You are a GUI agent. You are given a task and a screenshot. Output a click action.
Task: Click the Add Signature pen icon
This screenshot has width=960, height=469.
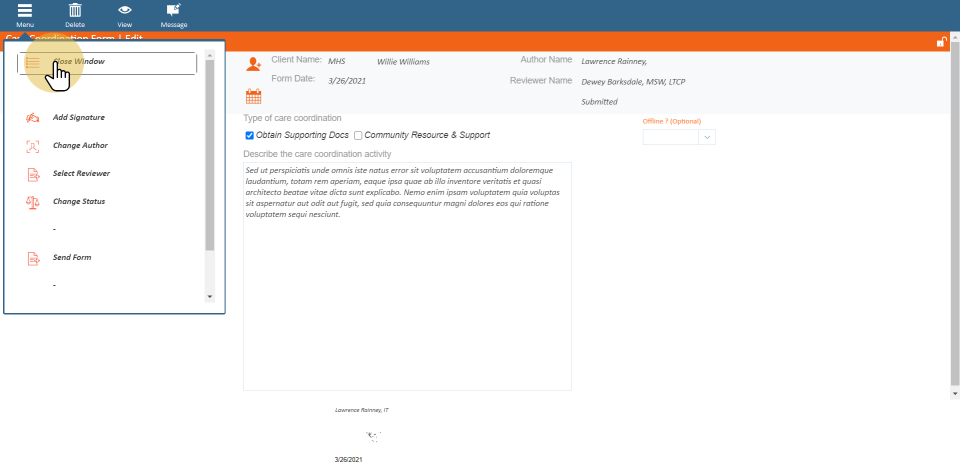point(33,118)
